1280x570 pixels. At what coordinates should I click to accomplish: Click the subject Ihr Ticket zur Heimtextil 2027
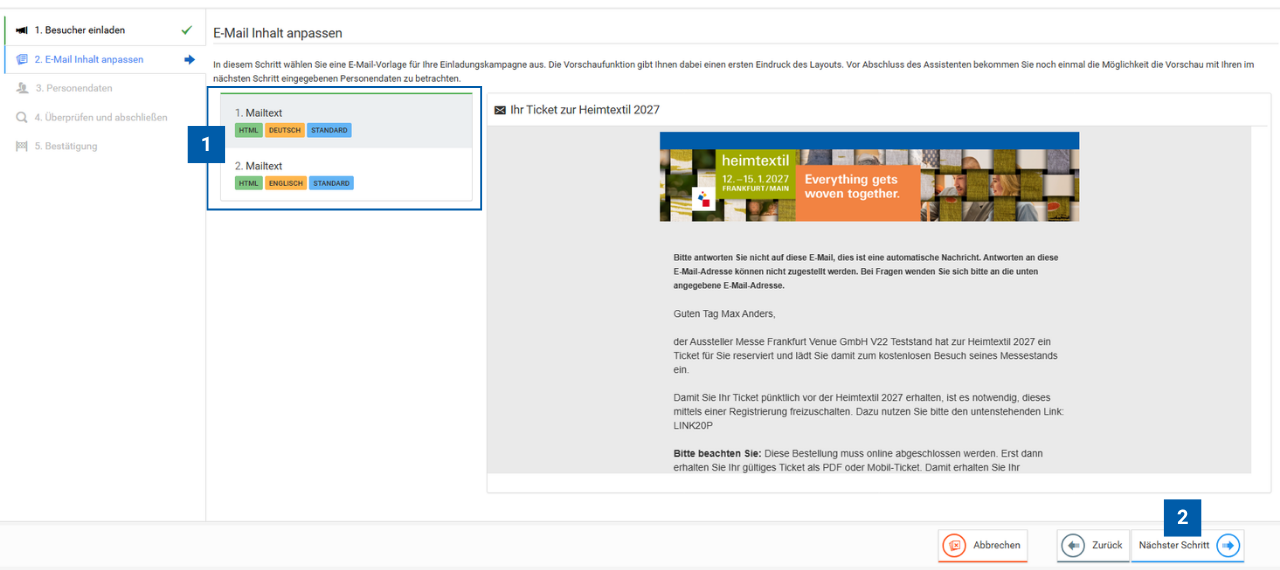pos(585,110)
